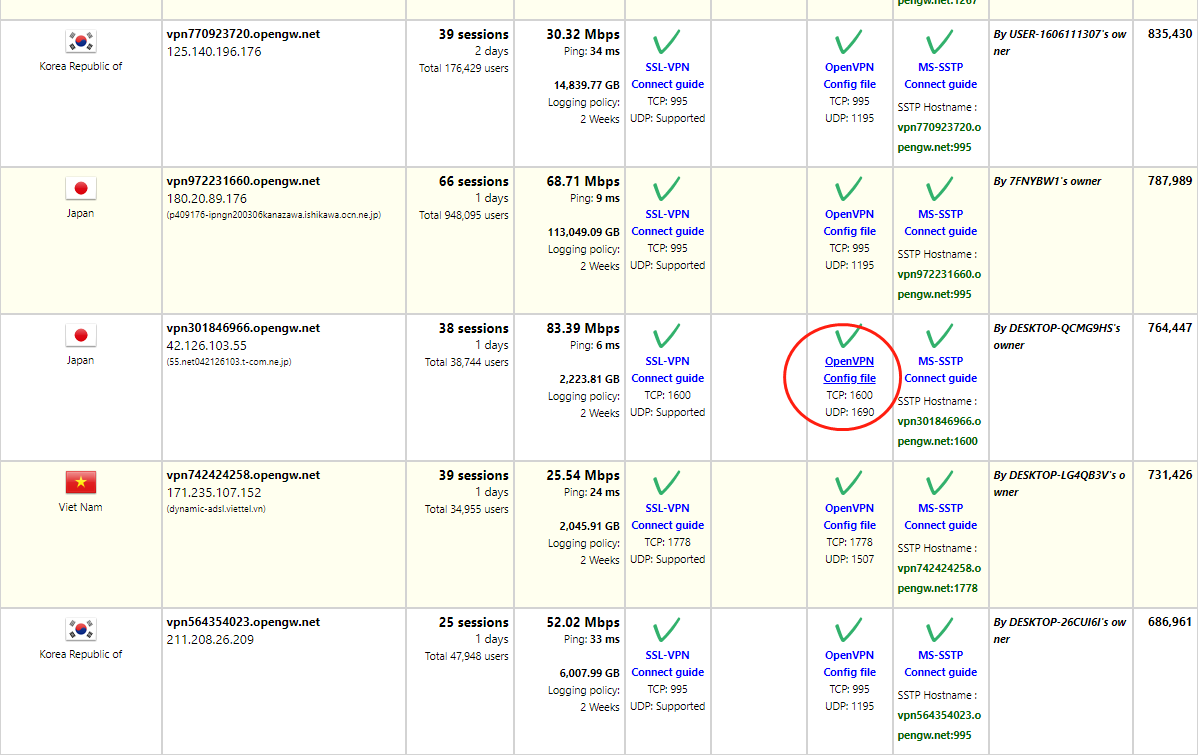Screen dimensions: 1199x755
Task: Click SSL-VPN green checkmark for vpn972231660
Action: coord(667,190)
